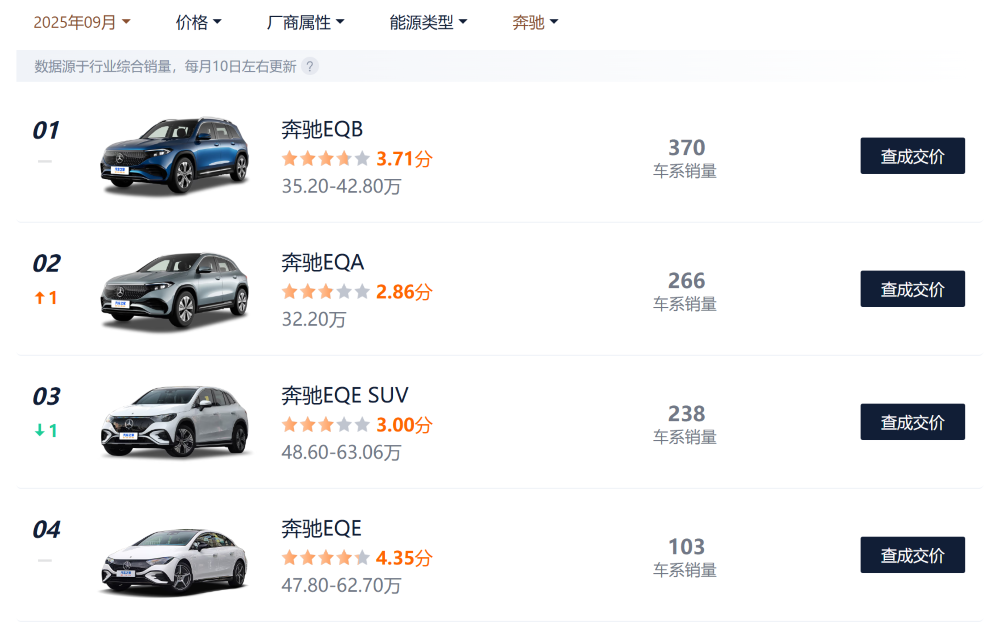The image size is (1000, 622).
Task: Open the 2025年09月 month selector
Action: click(80, 21)
